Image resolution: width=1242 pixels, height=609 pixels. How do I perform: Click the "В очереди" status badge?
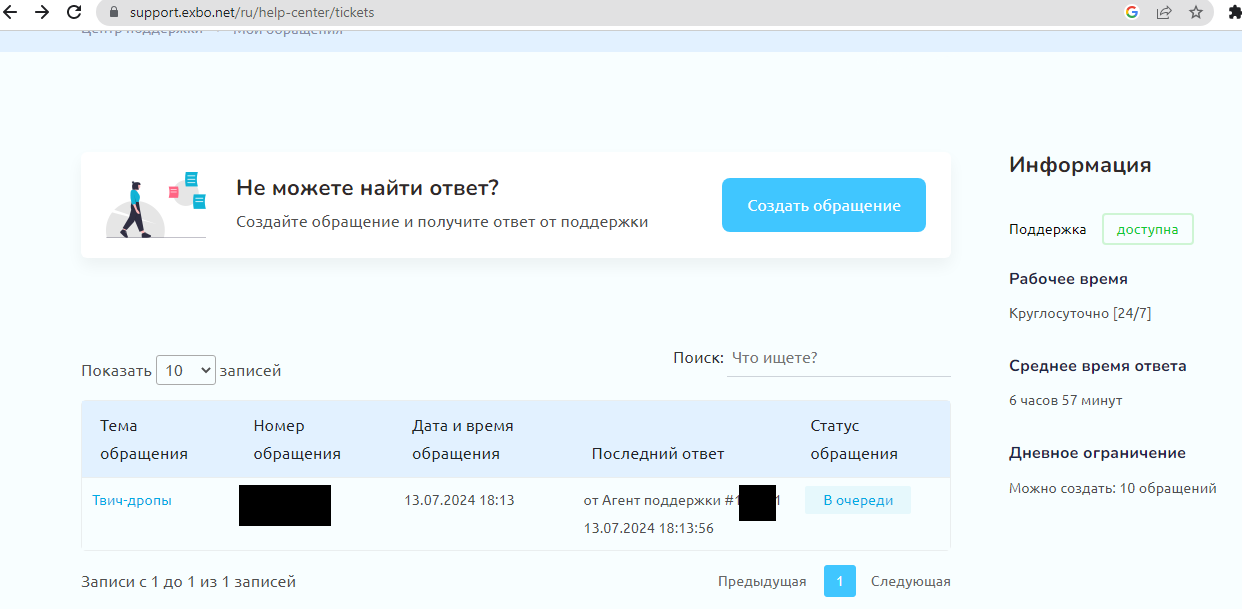coord(857,500)
